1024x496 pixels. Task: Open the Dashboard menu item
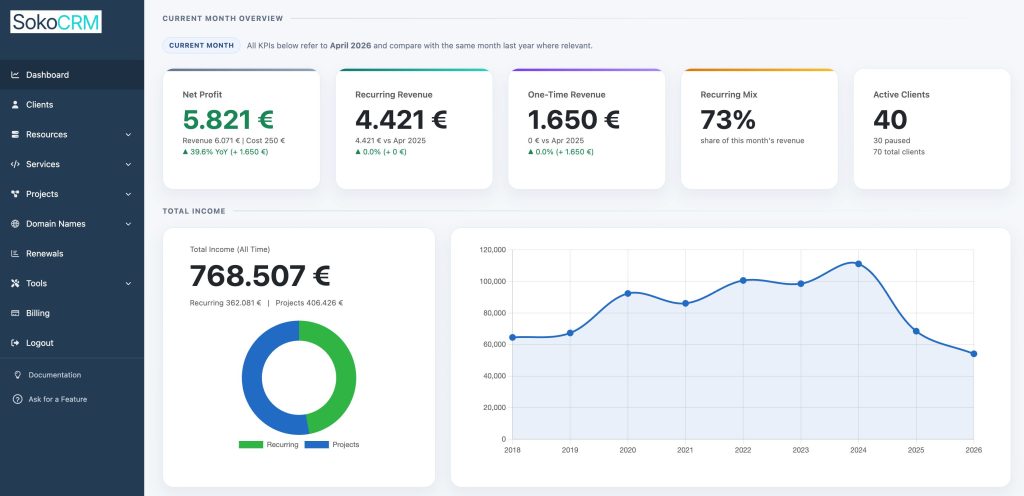pos(72,75)
